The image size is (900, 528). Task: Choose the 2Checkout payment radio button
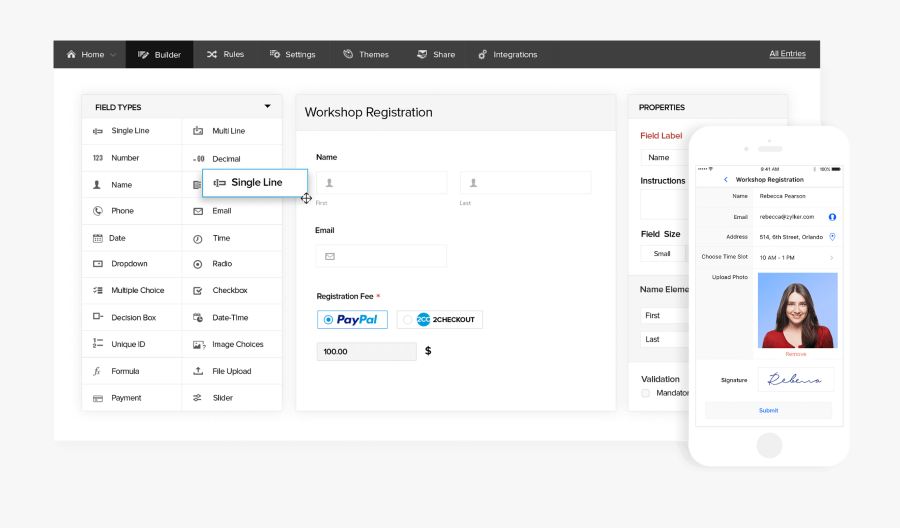point(408,320)
